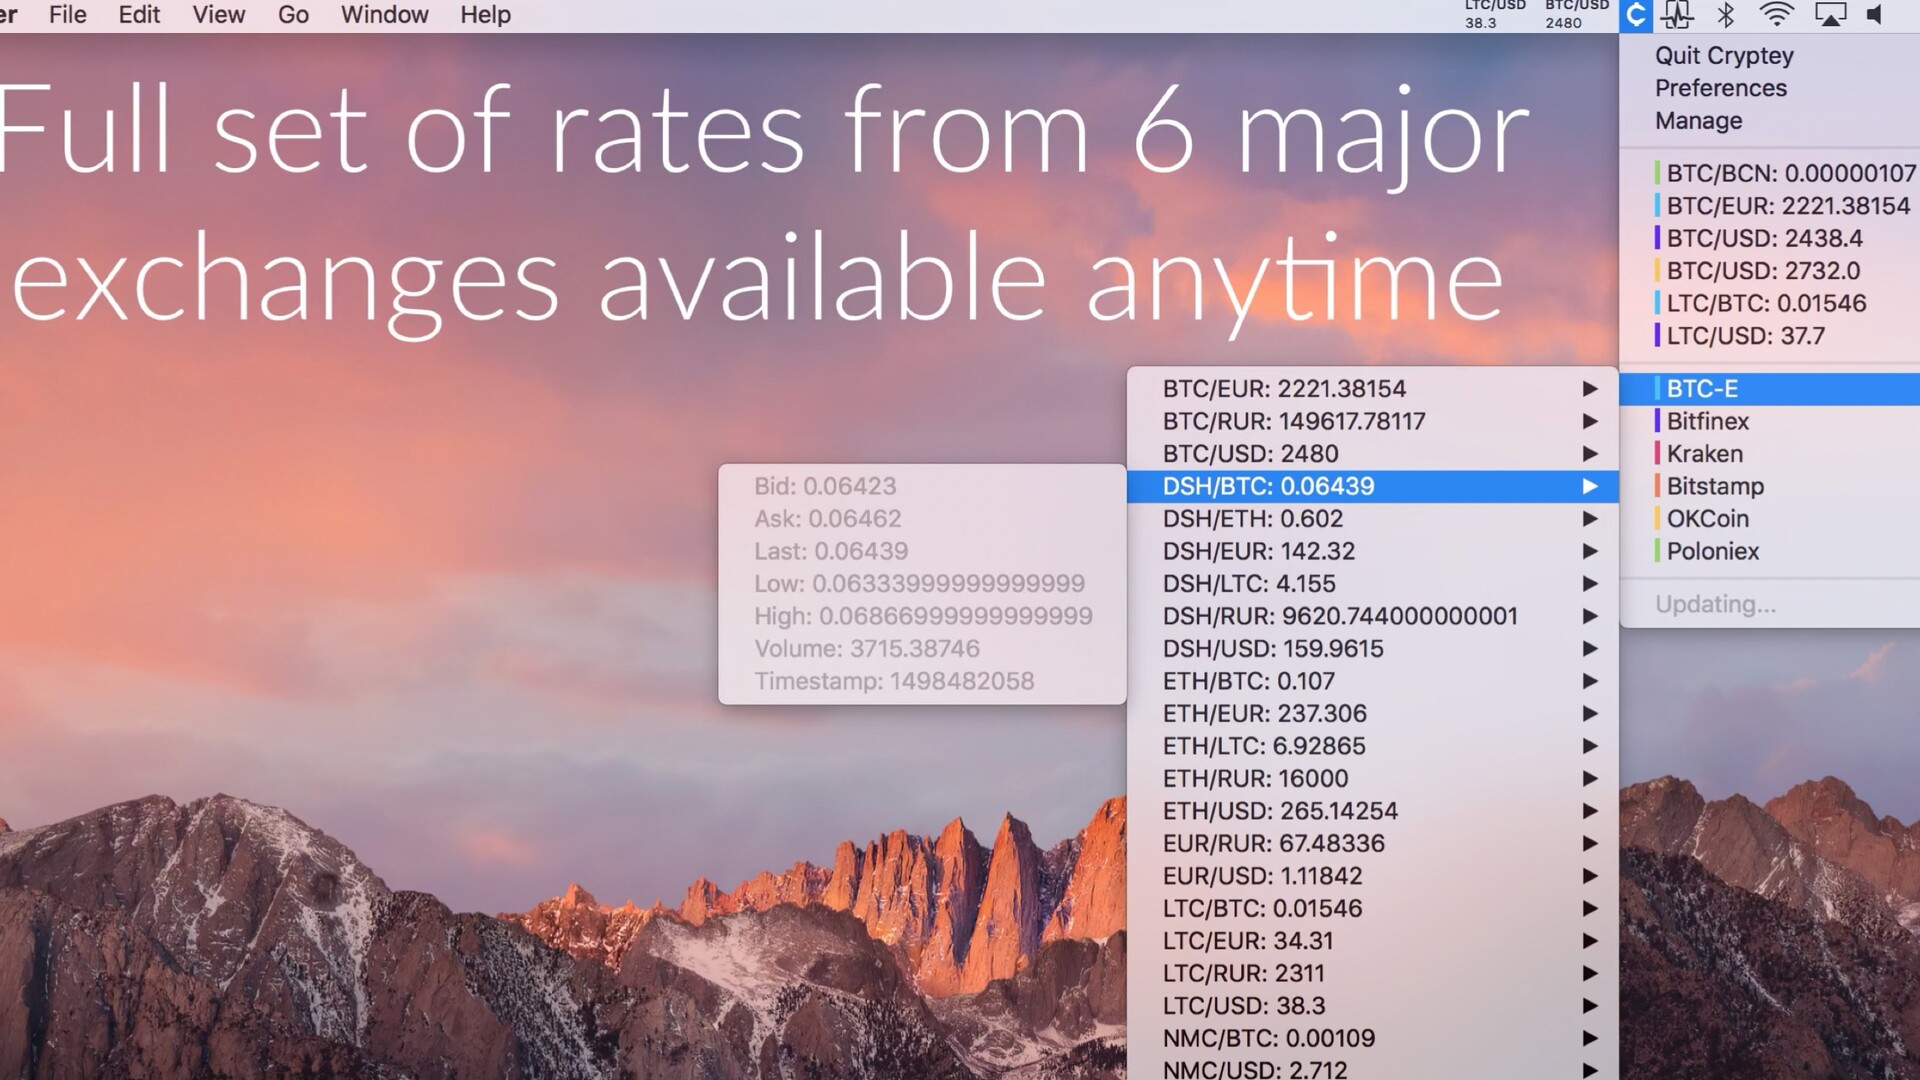This screenshot has width=1920, height=1080.
Task: Select the ETH/LTC: 6.92865 row
Action: 1372,746
